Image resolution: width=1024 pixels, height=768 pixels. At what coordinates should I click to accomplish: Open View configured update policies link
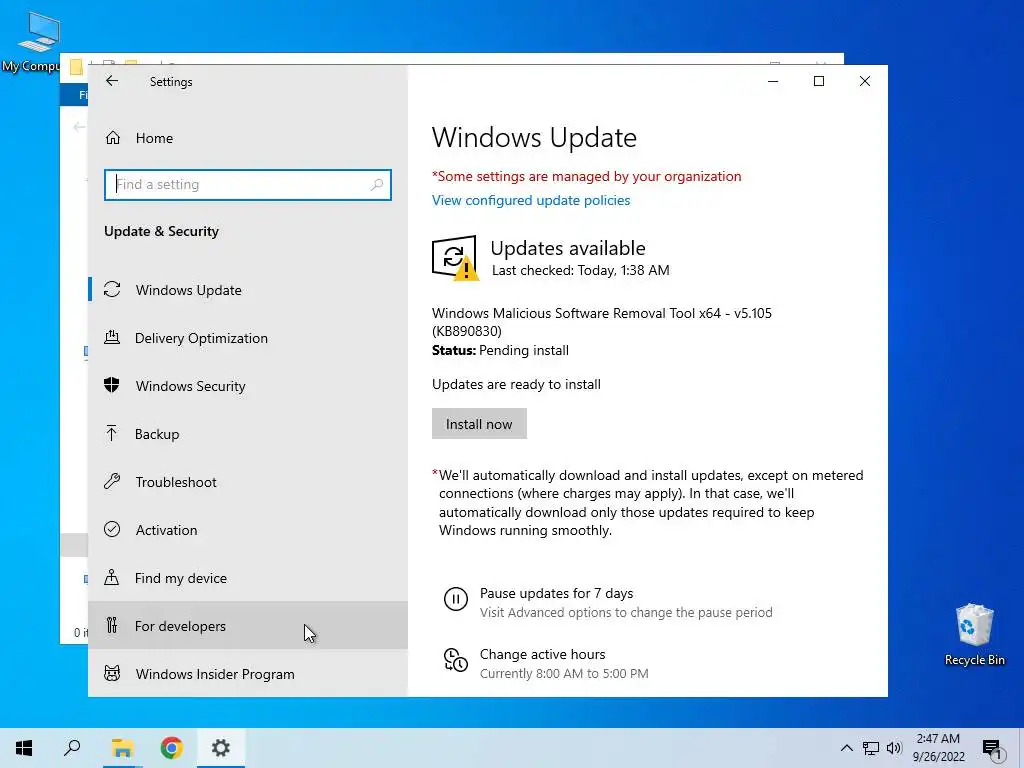click(531, 200)
